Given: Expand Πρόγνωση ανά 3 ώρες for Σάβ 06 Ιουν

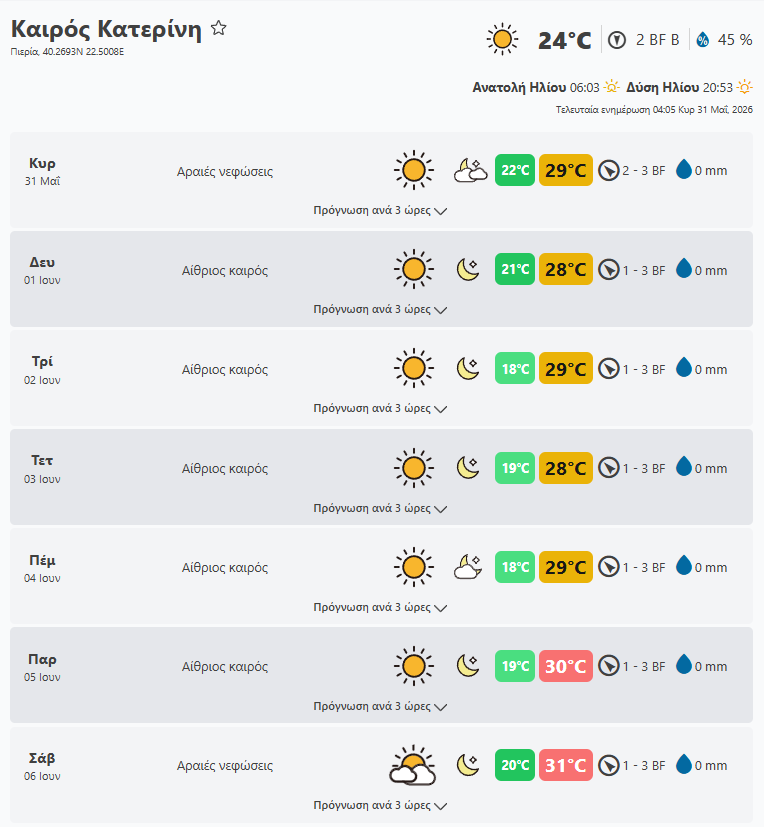Looking at the screenshot, I should (380, 805).
